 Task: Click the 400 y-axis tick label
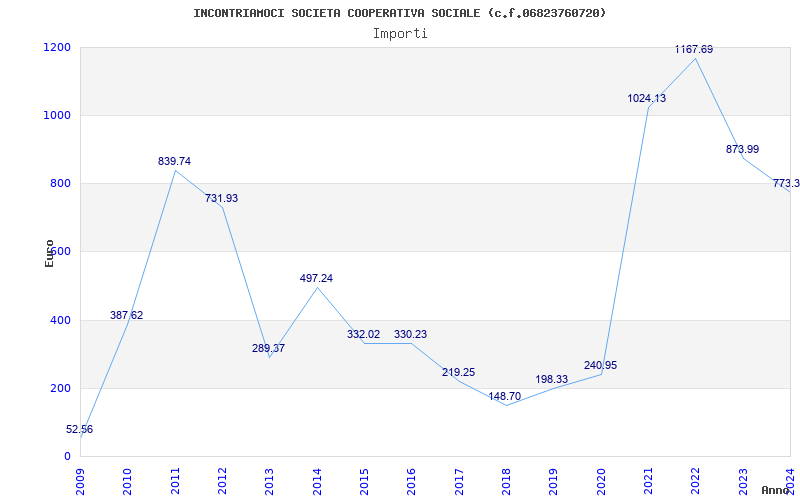[x=60, y=320]
